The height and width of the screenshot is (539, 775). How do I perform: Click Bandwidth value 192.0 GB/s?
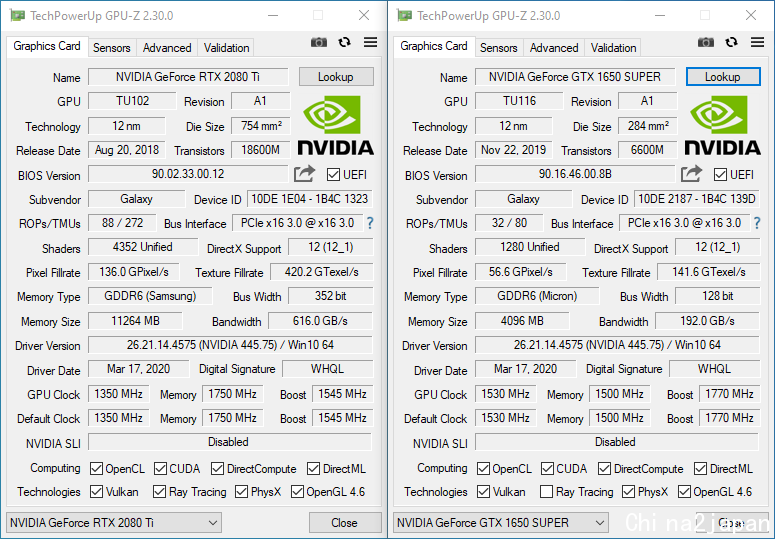pos(707,321)
